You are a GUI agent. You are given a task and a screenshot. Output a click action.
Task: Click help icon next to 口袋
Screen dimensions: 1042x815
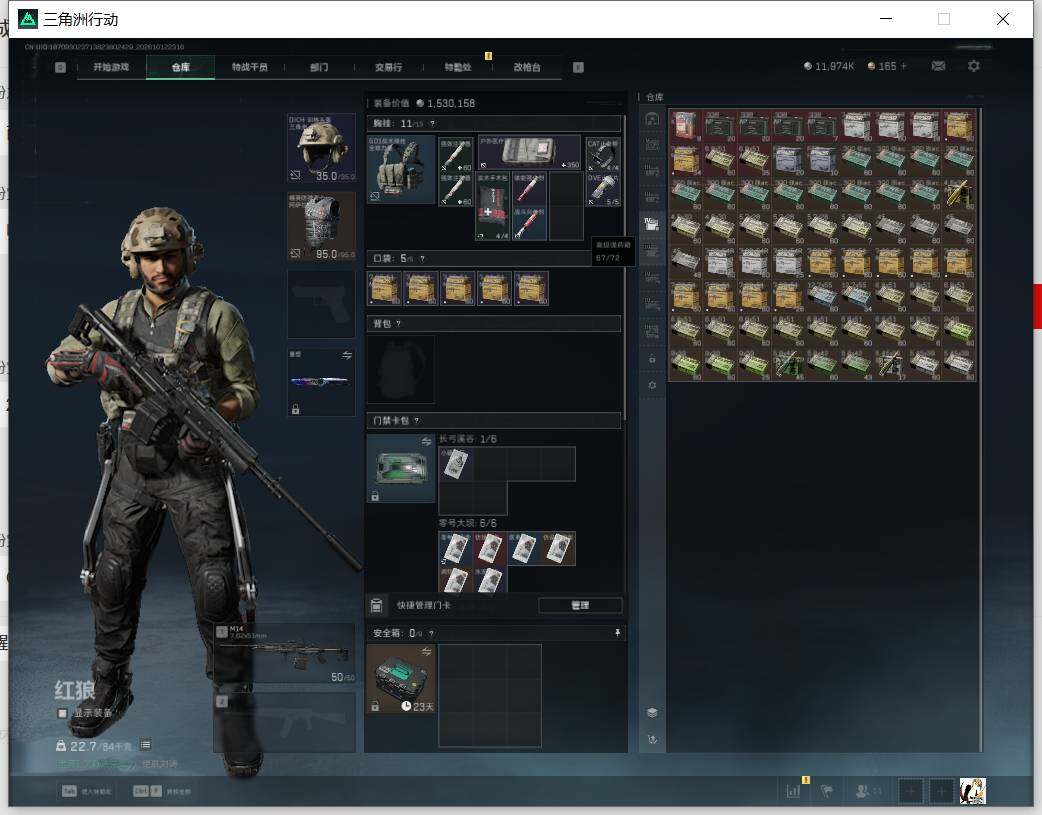click(423, 259)
